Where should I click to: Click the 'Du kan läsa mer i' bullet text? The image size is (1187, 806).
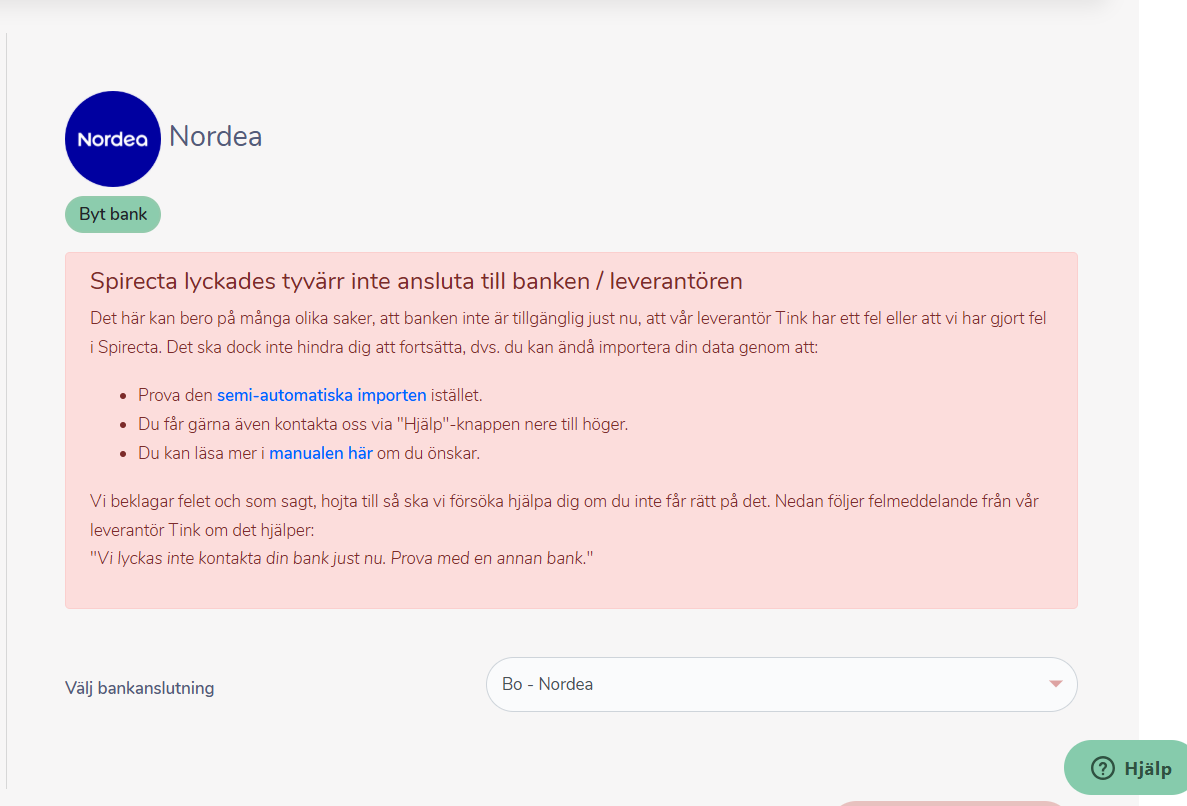201,453
